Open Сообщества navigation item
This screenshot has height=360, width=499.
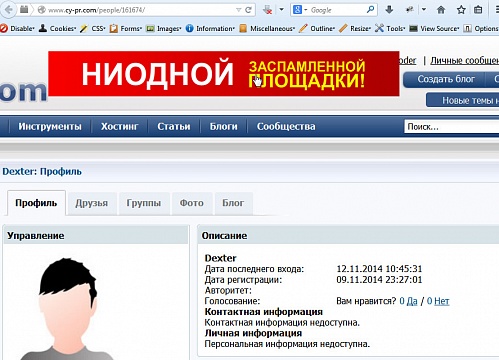286,126
